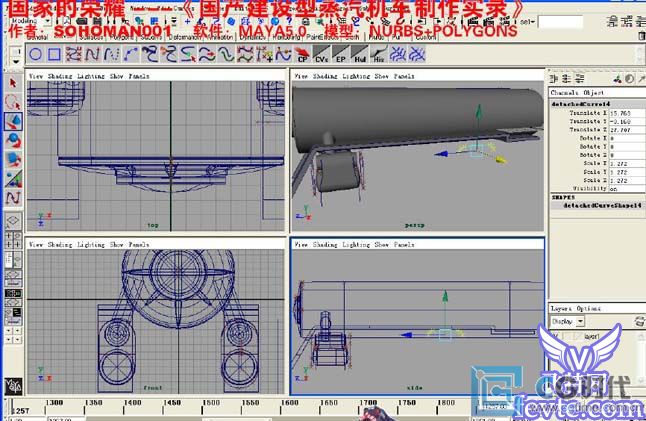Click the dashed N pencil curve shelf icon
This screenshot has height=421, width=646.
(111, 54)
